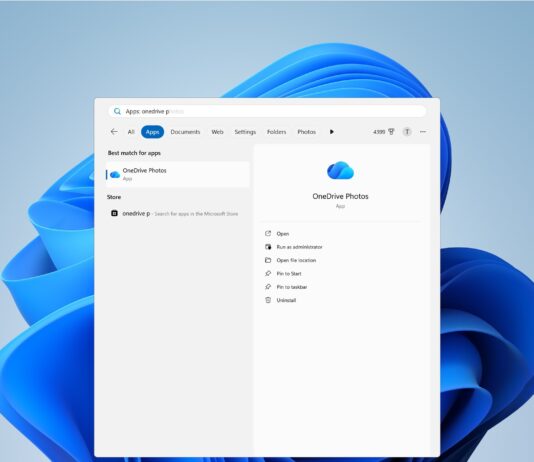Screen dimensions: 534x462
Task: Click the search box text field
Action: coord(267,111)
